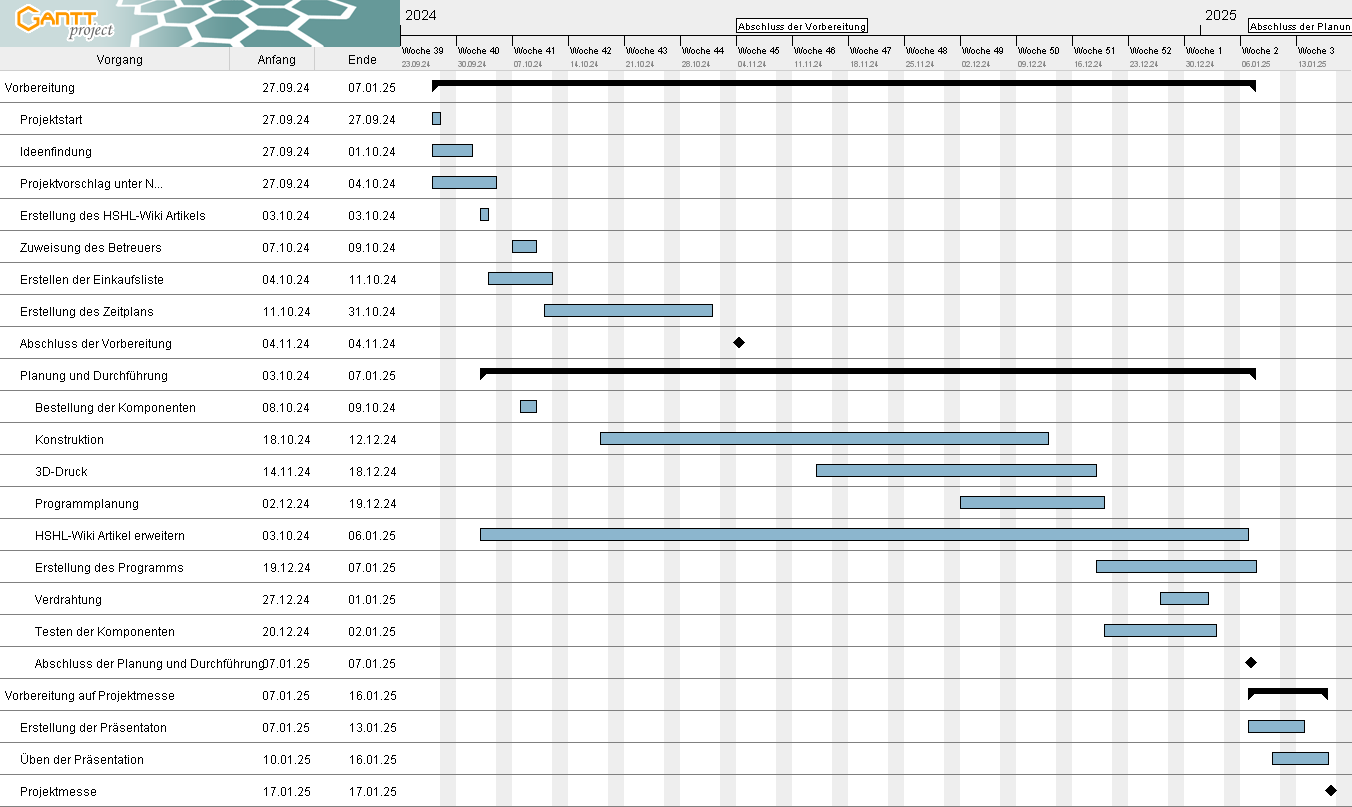Click the Vorgang column header
This screenshot has height=807, width=1352.
119,60
